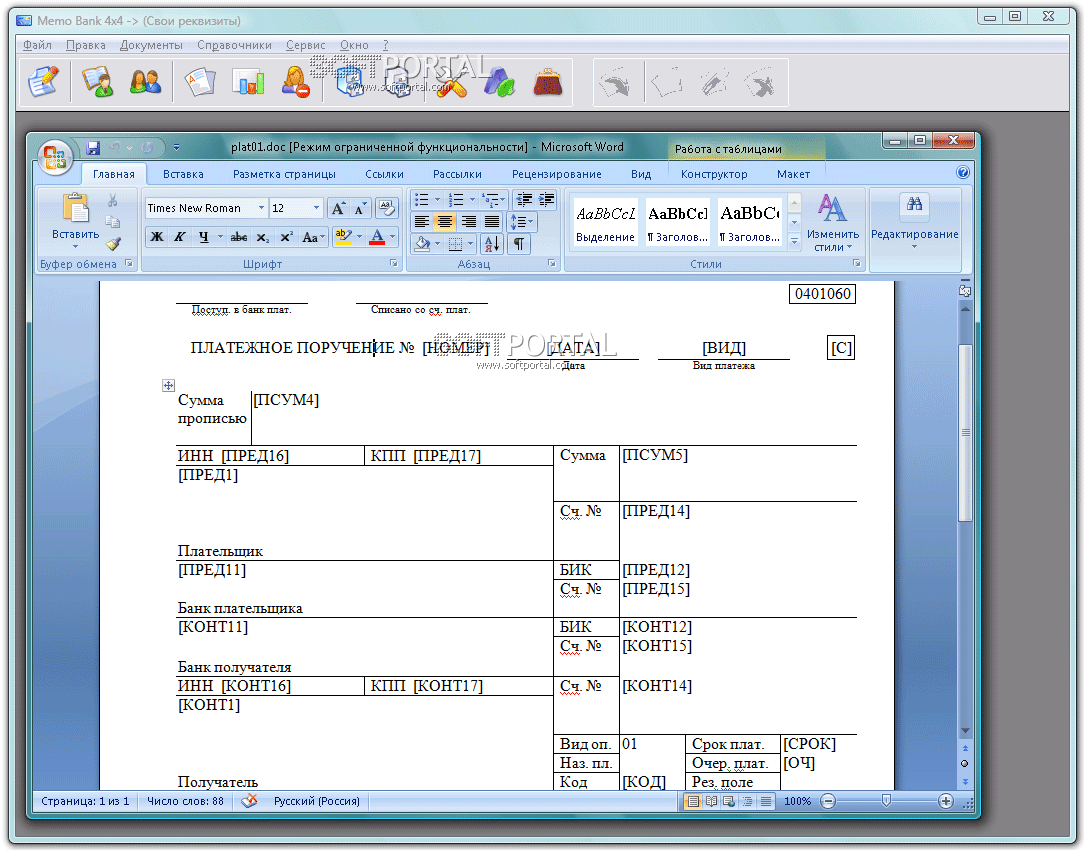Click Русский (Россия) language indicator

click(317, 801)
